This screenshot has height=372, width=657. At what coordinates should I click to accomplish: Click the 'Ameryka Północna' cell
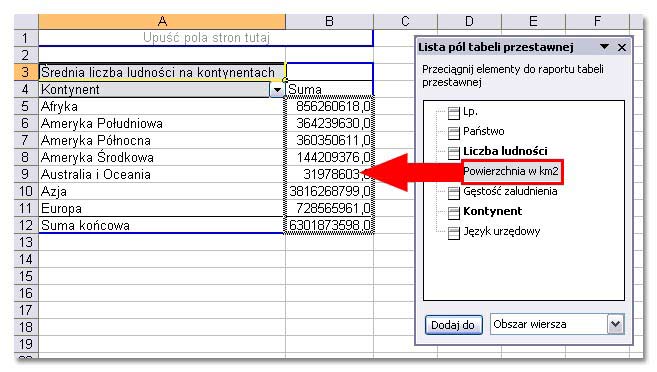pyautogui.click(x=162, y=140)
